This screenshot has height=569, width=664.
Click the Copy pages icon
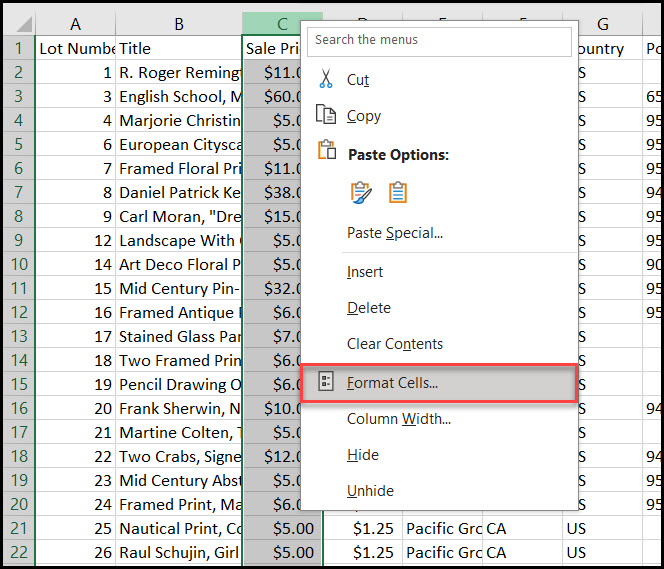[x=326, y=116]
